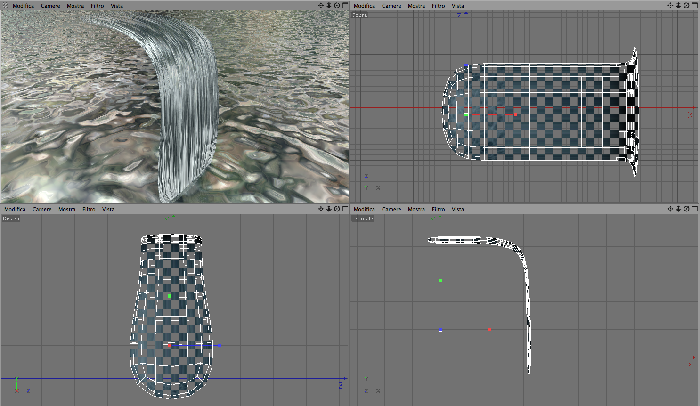Click the zoom-camera icon in the perspective viewport
The height and width of the screenshot is (406, 700).
point(329,5)
